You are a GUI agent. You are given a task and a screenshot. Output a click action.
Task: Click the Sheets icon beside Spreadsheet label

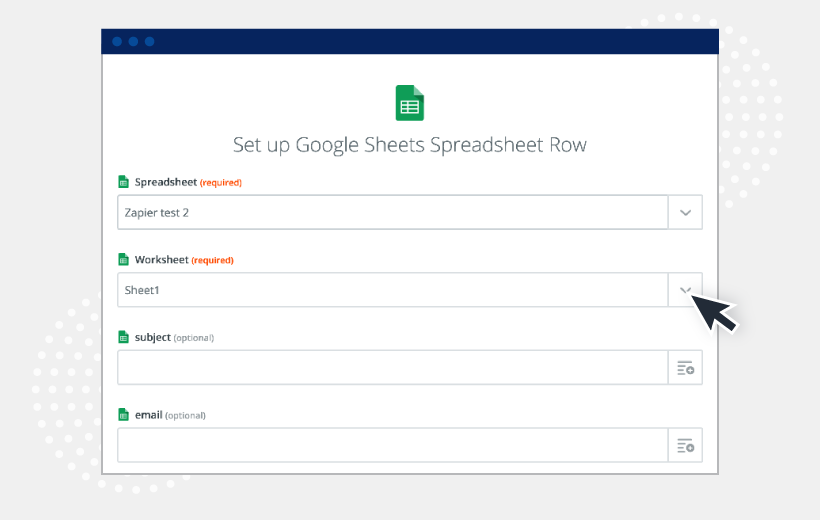click(x=123, y=182)
